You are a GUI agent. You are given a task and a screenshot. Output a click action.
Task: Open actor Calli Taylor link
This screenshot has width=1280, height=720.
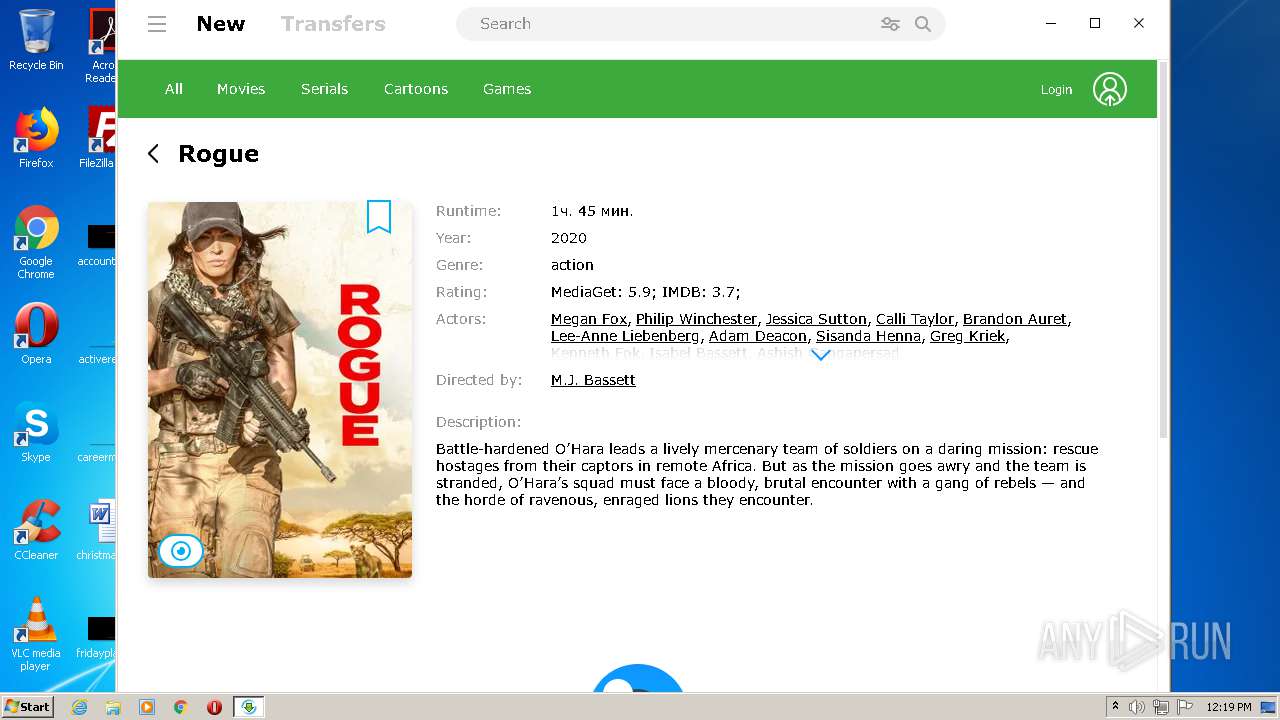click(x=915, y=319)
